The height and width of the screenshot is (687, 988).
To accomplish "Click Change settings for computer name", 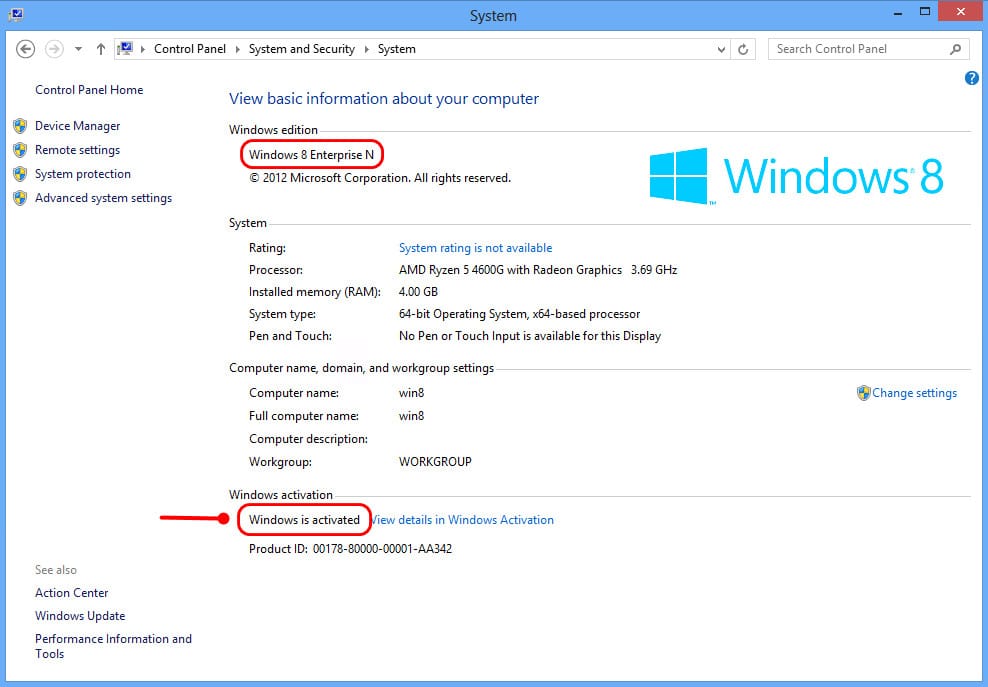I will [x=914, y=393].
